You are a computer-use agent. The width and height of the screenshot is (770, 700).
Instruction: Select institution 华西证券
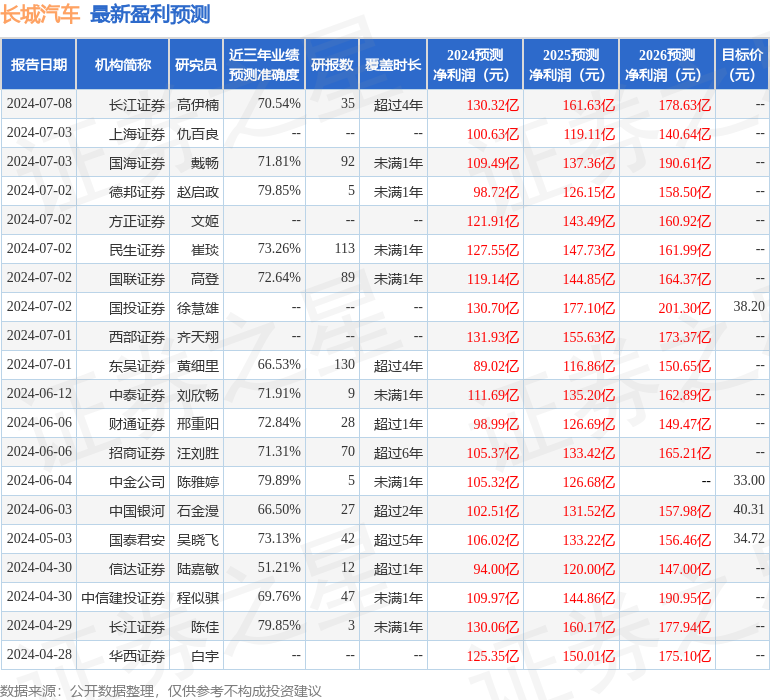[x=137, y=655]
